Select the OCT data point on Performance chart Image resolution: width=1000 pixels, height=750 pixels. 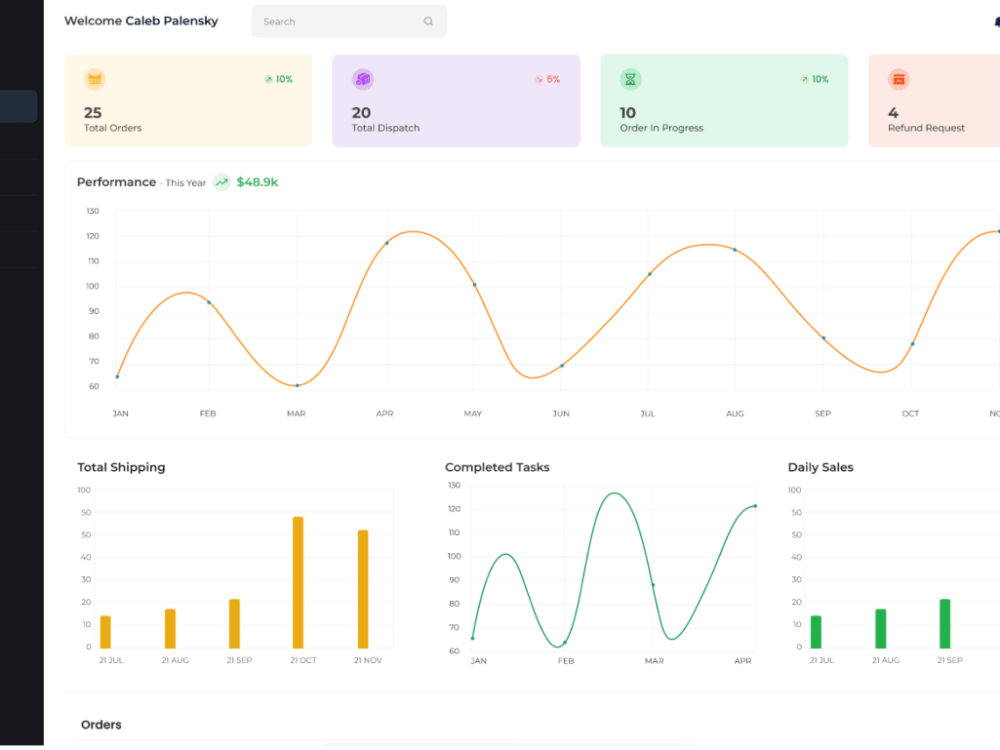pyautogui.click(x=913, y=344)
